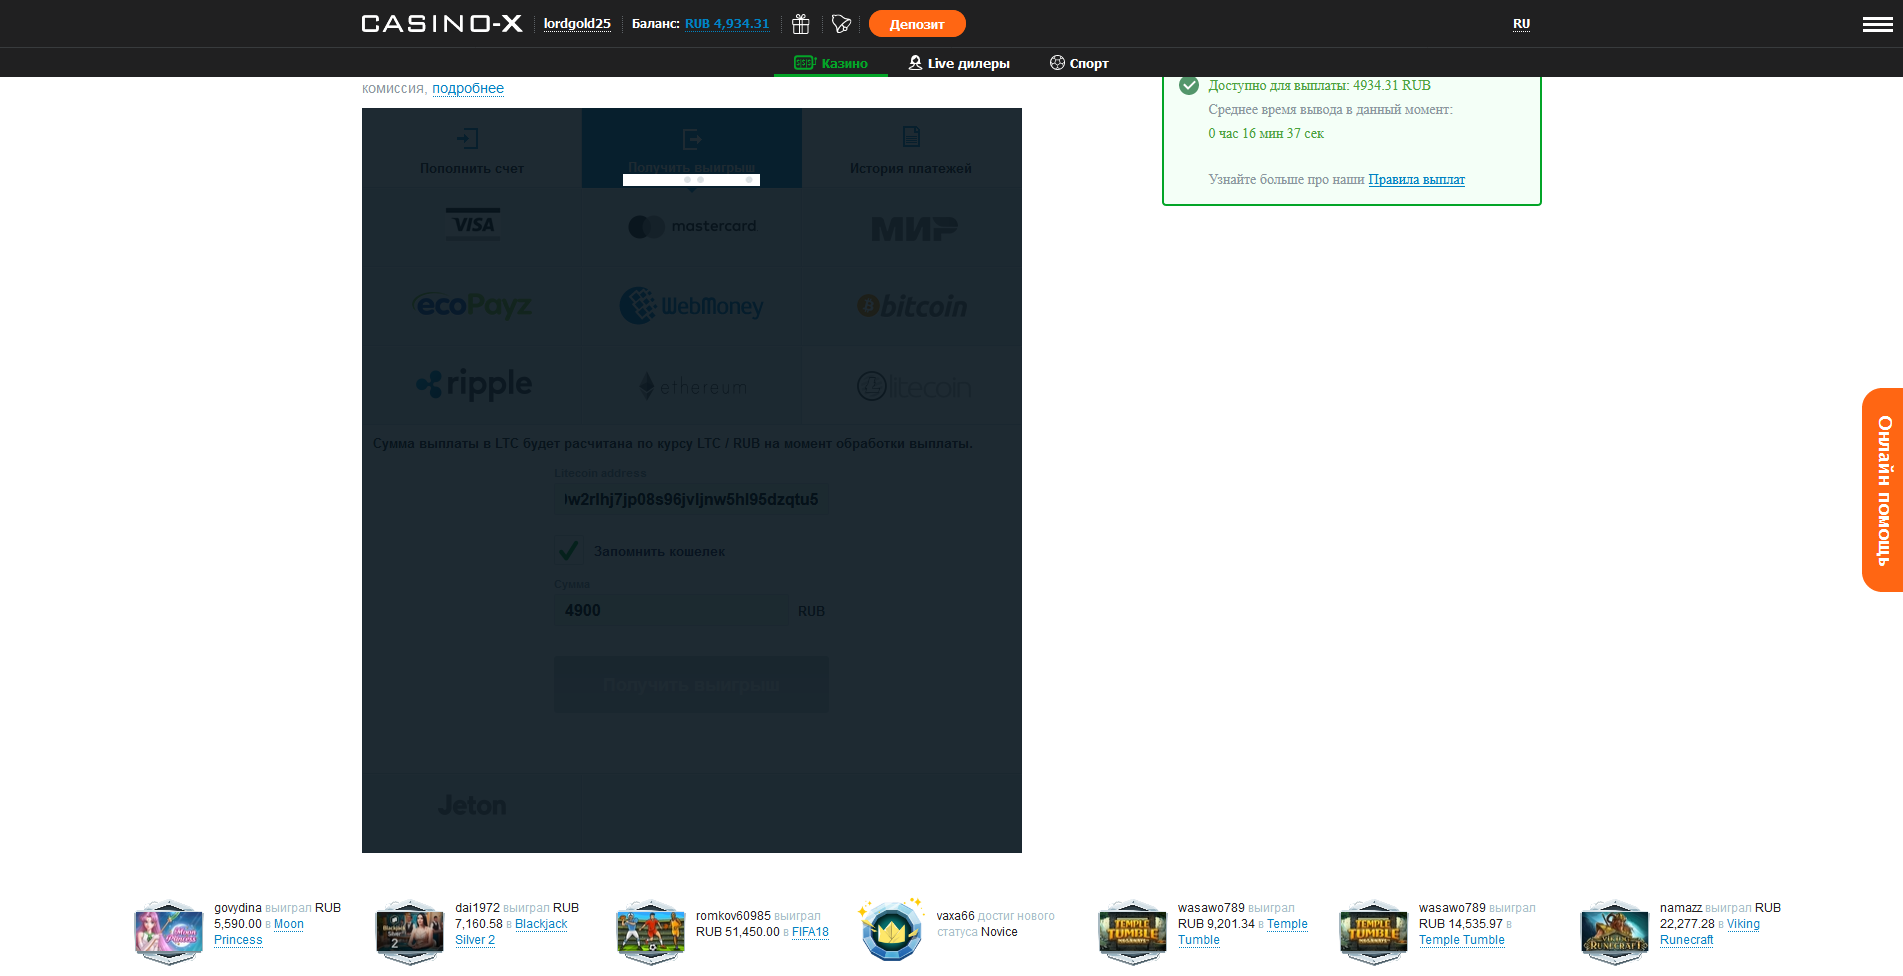Open the Moon Princess game link
The height and width of the screenshot is (976, 1903).
(259, 932)
